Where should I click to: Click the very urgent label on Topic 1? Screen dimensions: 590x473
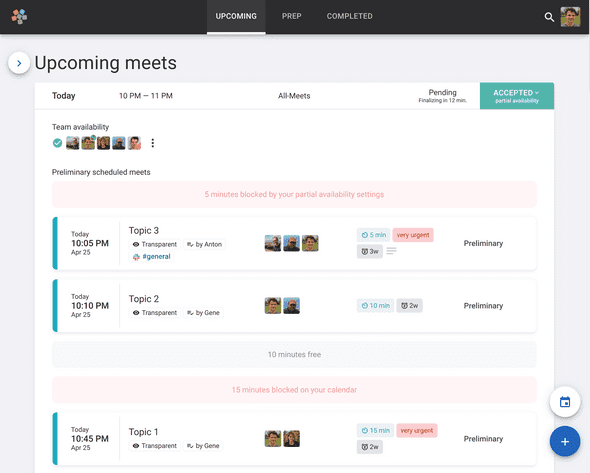[x=417, y=430]
